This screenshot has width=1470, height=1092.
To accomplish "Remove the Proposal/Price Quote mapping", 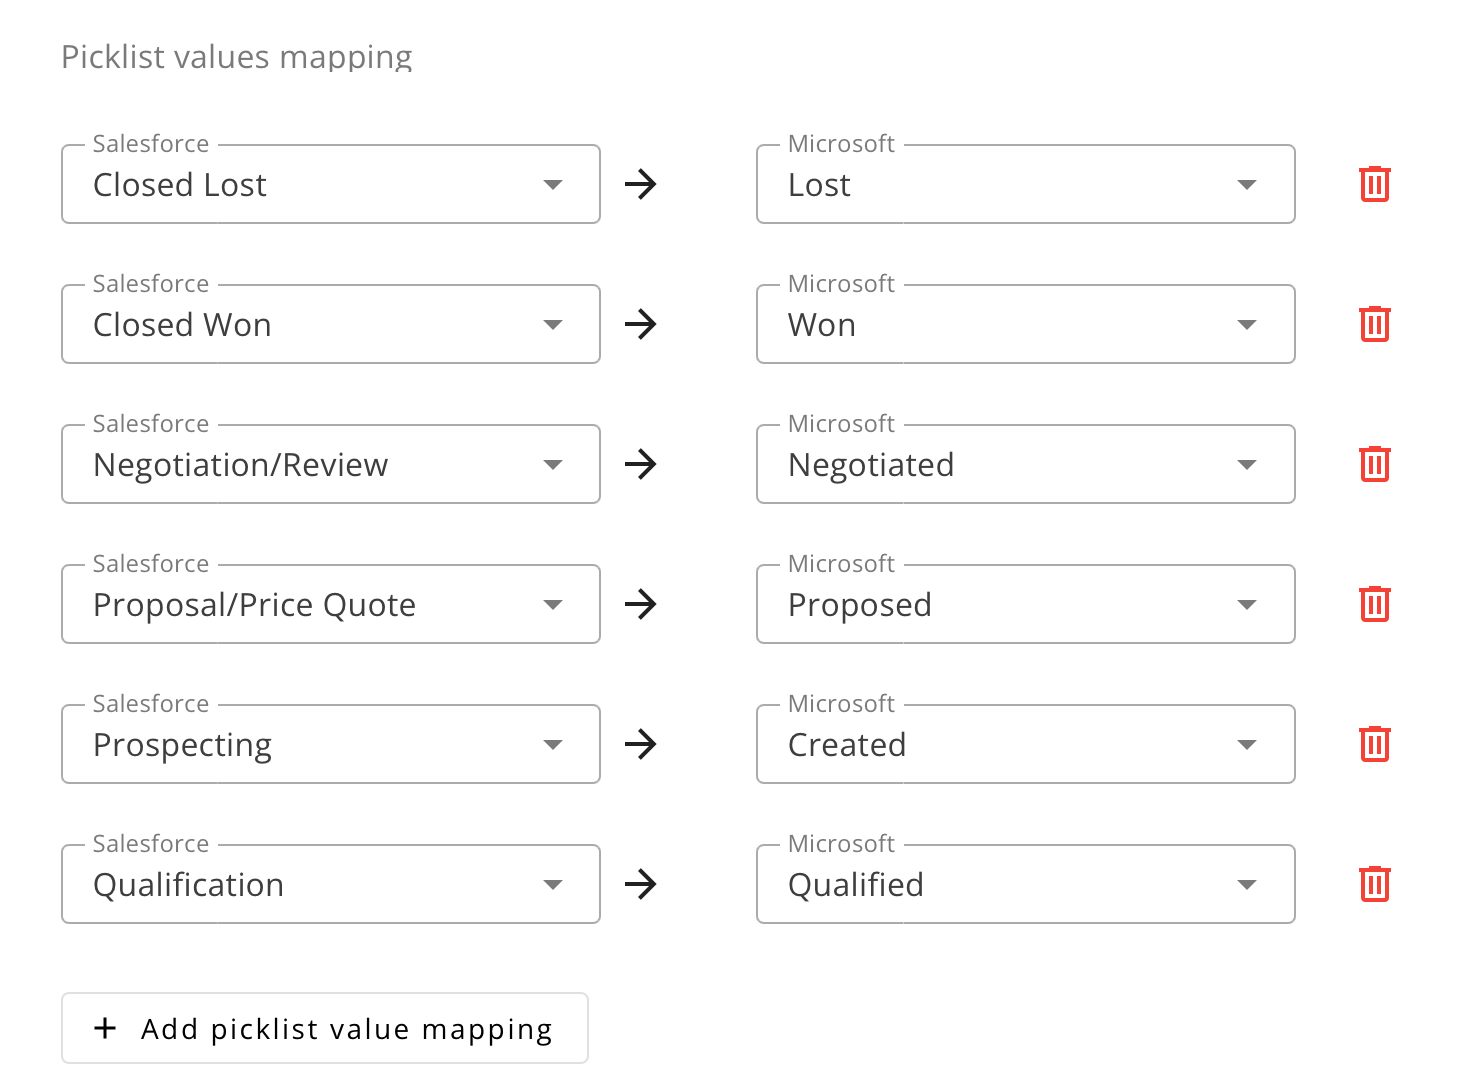I will [x=1375, y=604].
